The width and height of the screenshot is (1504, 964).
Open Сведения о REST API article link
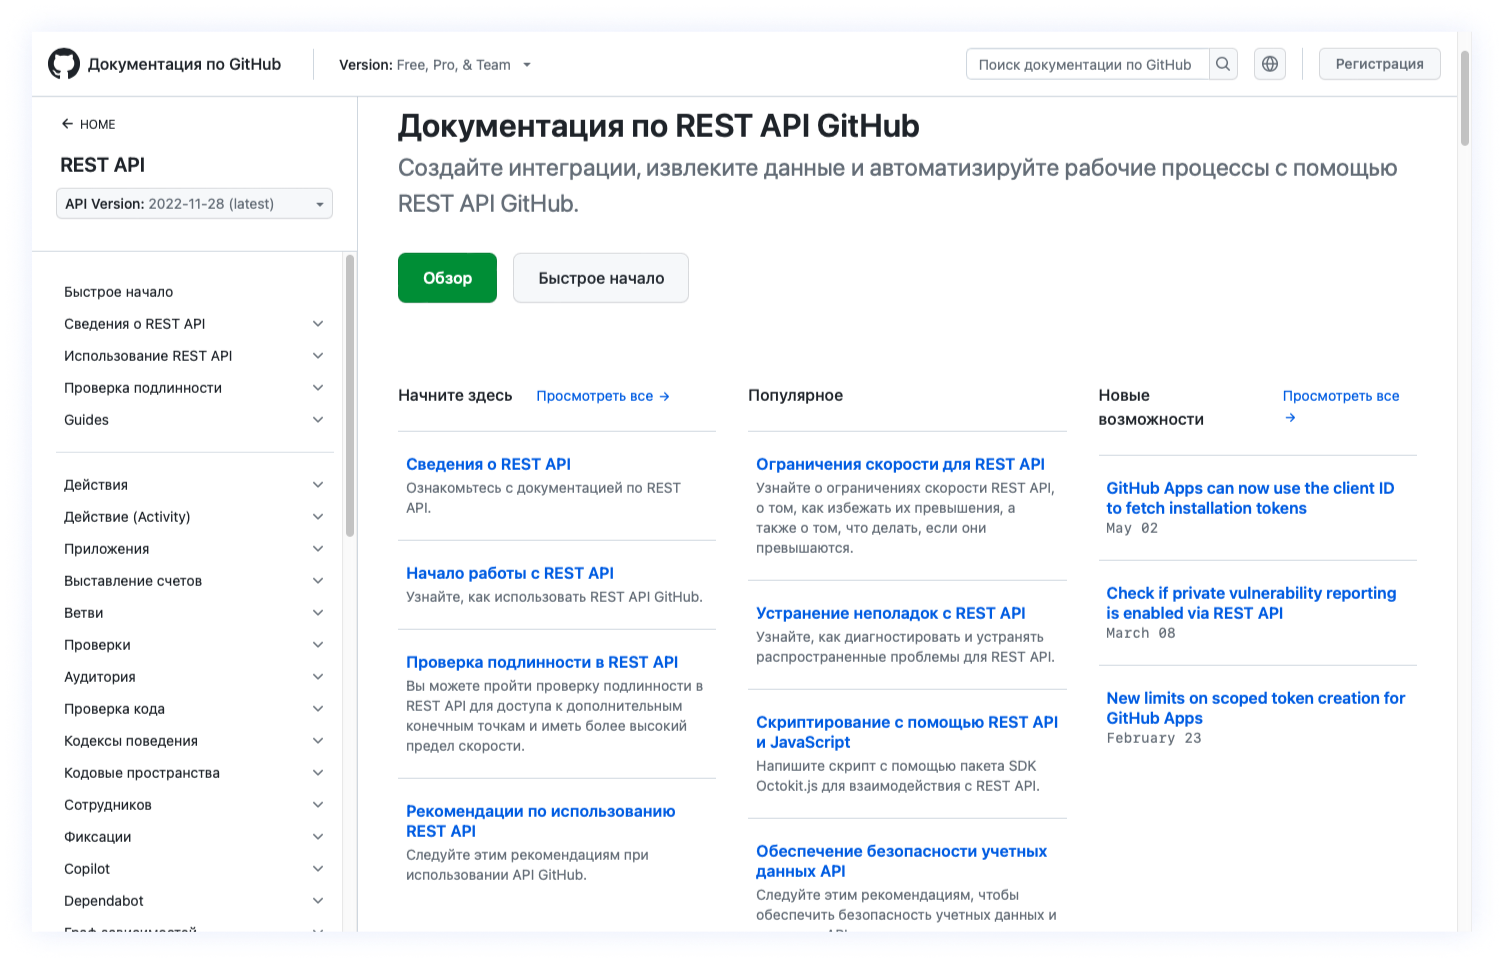click(x=488, y=464)
